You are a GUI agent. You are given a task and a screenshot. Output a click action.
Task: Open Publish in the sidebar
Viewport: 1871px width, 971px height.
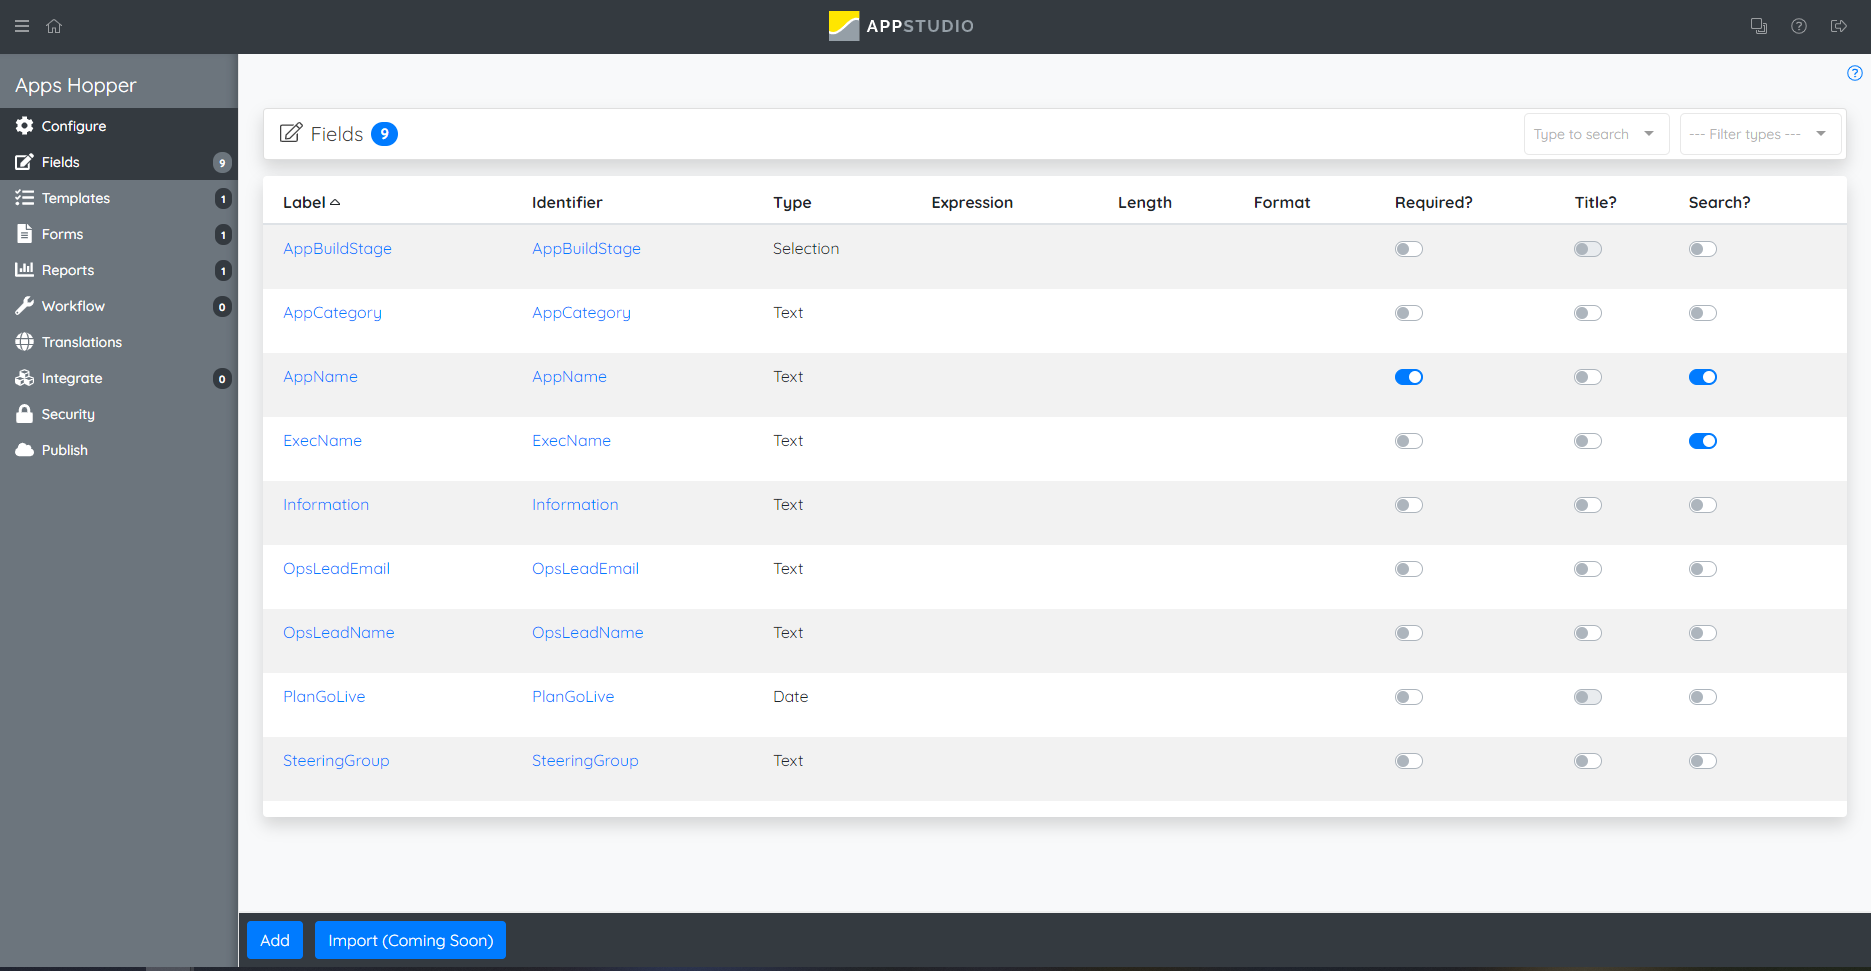[x=119, y=450]
